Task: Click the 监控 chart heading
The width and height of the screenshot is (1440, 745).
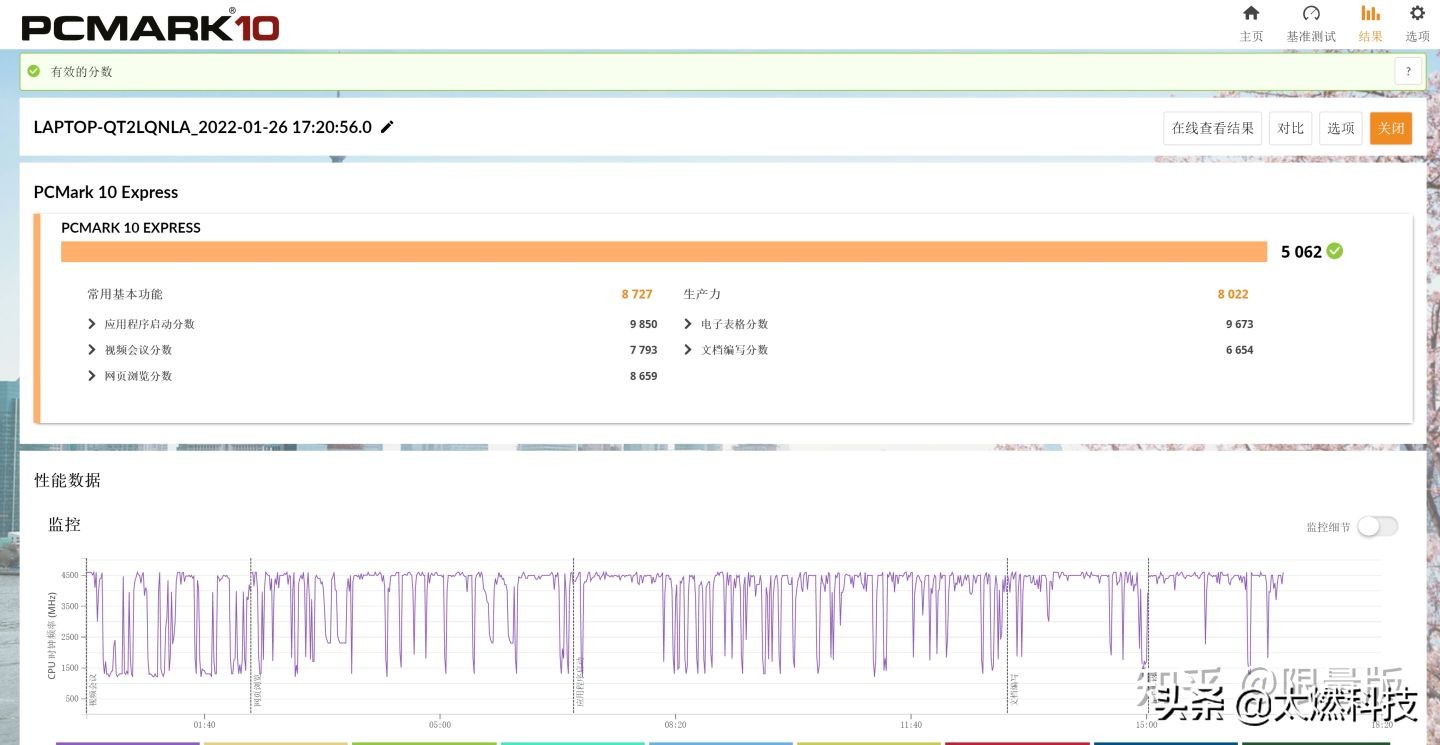Action: point(64,524)
